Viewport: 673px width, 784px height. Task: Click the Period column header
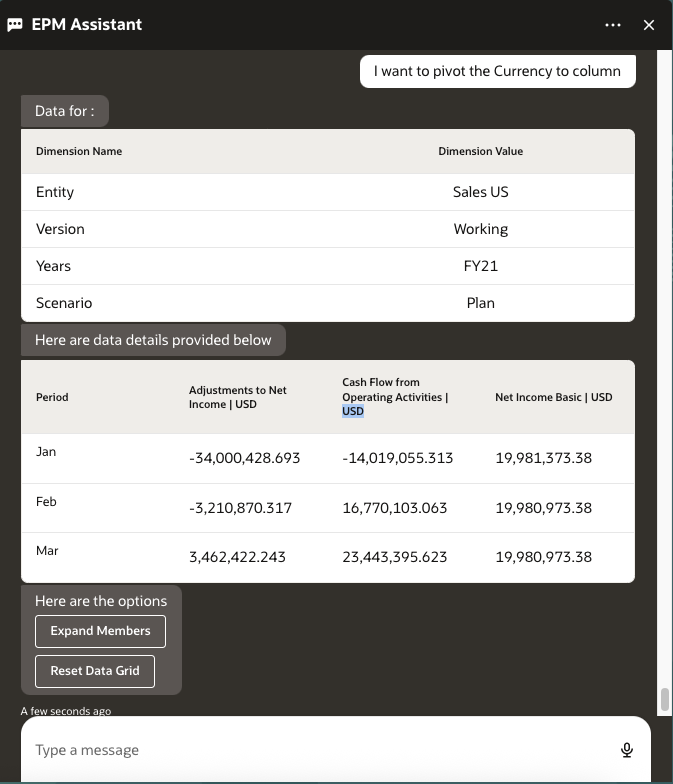pos(52,397)
